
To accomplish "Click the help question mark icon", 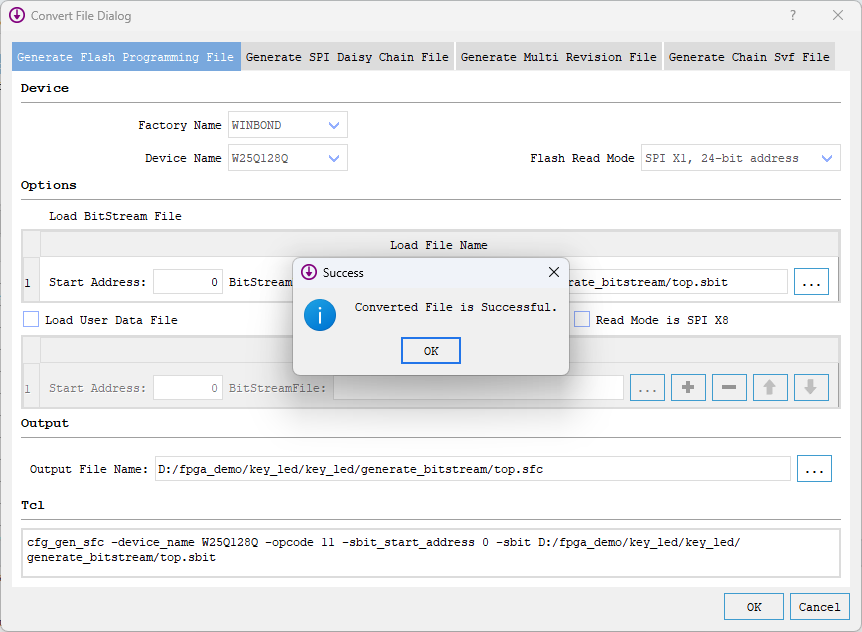I will [x=792, y=15].
